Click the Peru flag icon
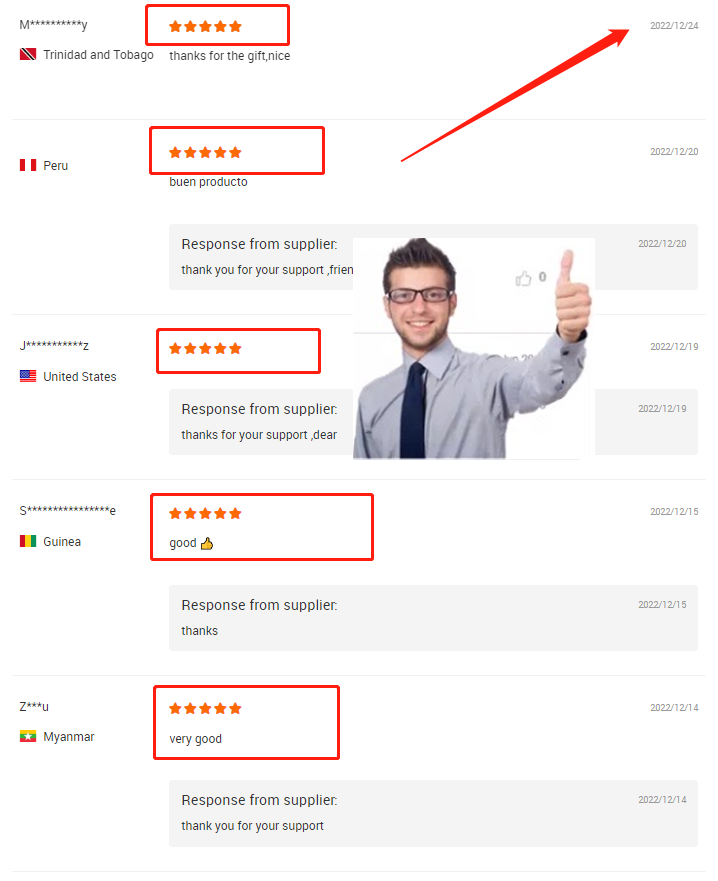The height and width of the screenshot is (881, 718). 28,165
